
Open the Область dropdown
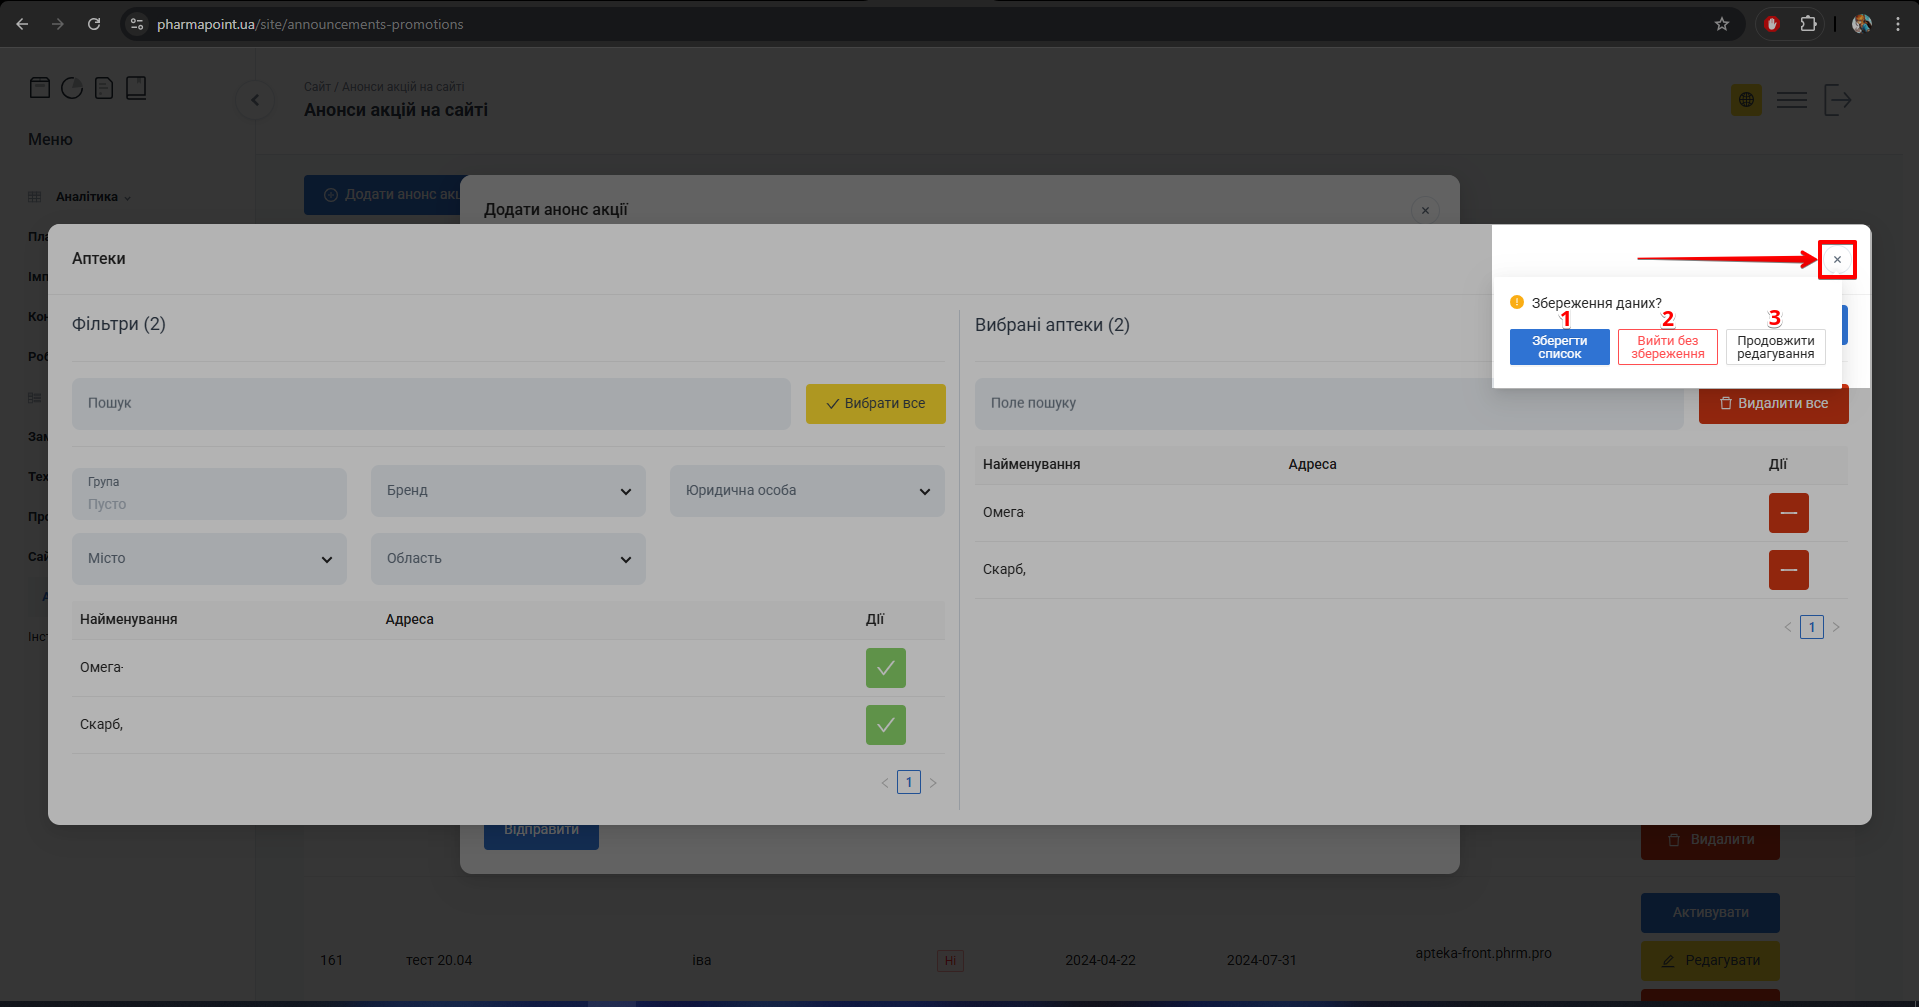508,559
